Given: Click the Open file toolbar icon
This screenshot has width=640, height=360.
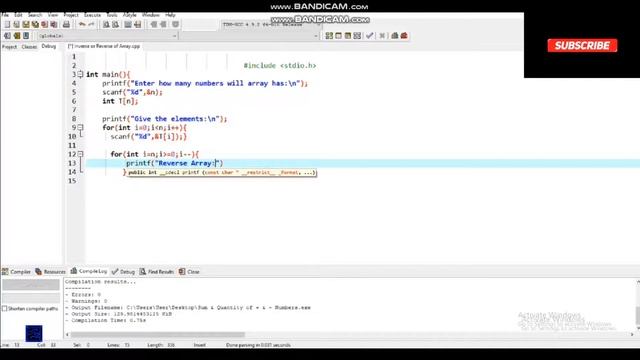Looking at the screenshot, I should [16, 25].
